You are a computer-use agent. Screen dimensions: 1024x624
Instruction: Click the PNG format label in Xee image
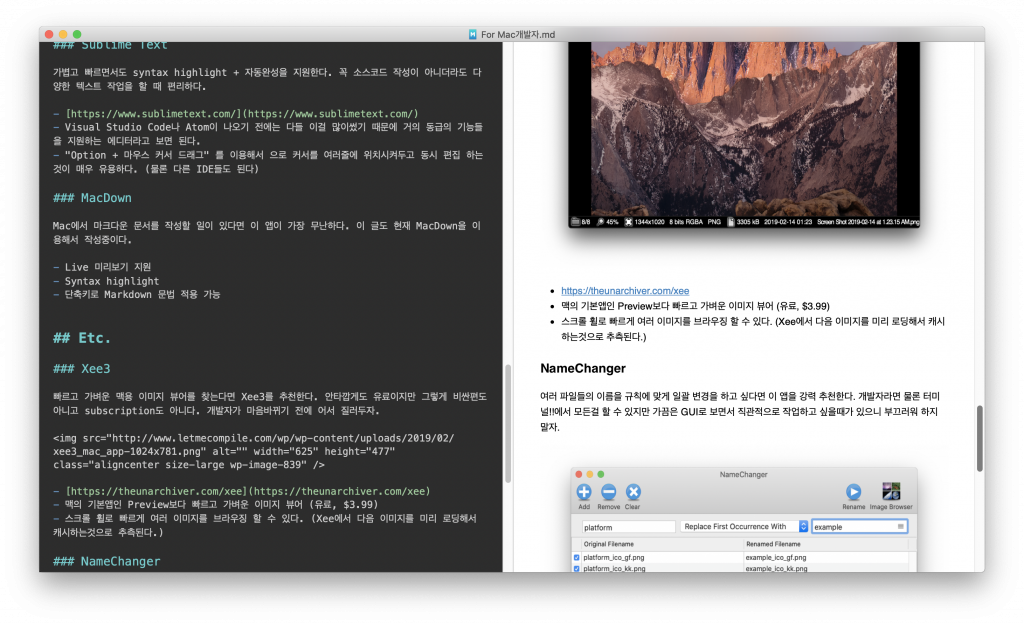[714, 222]
